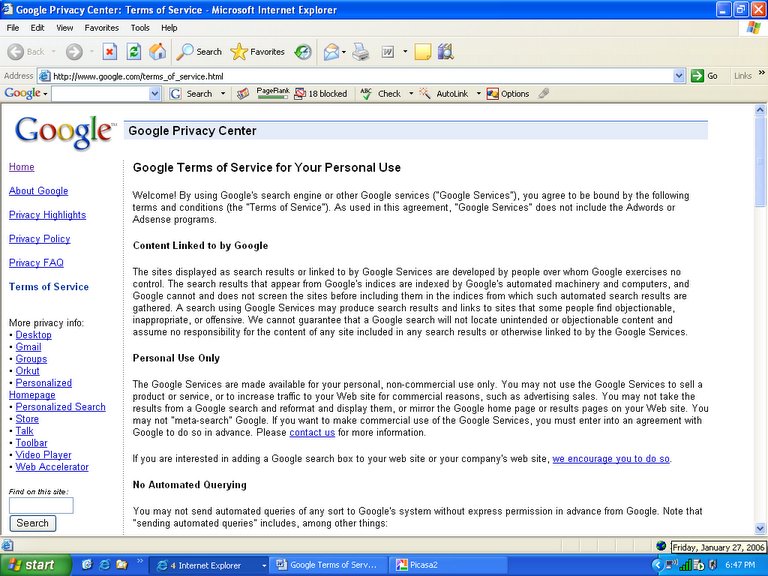Open the Google logo toolbar menu
Screen dimensions: 768x576
pyautogui.click(x=25, y=93)
